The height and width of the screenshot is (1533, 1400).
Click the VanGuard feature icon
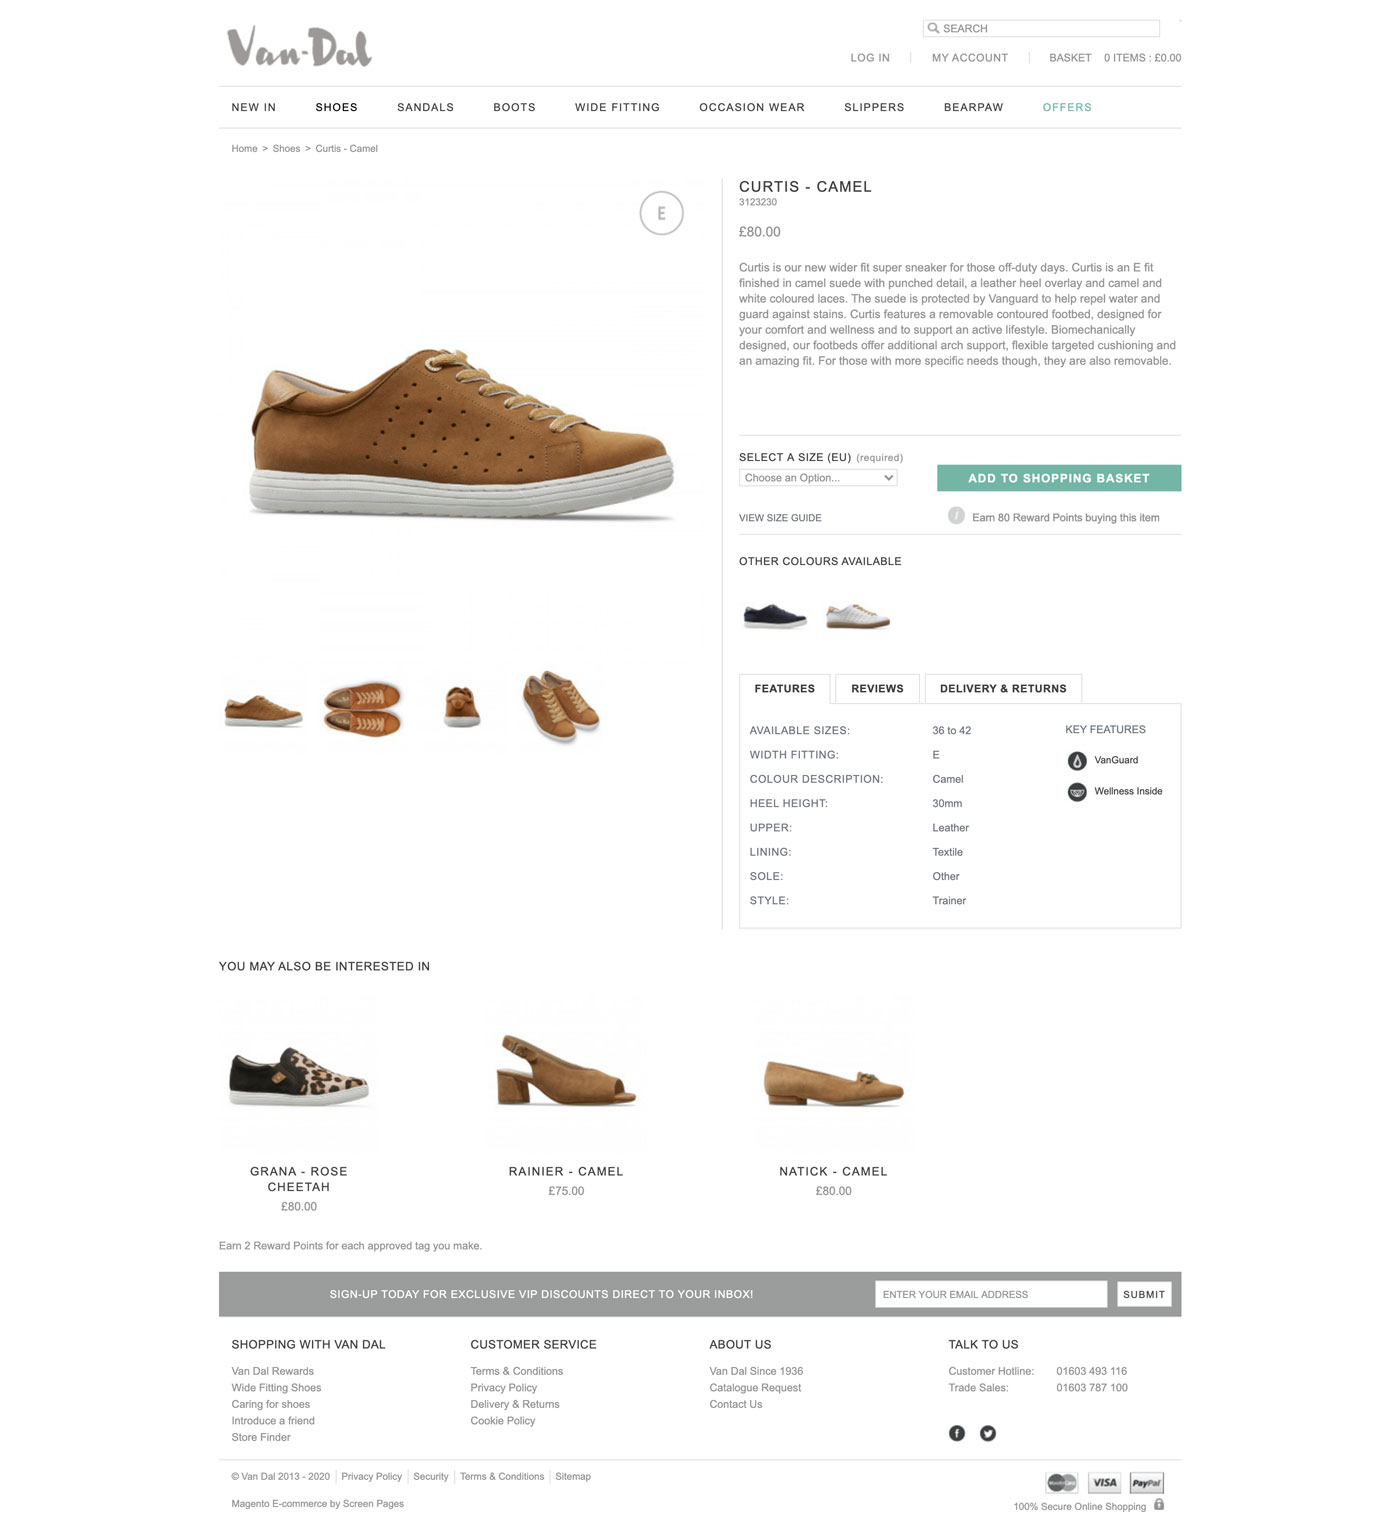pos(1077,761)
